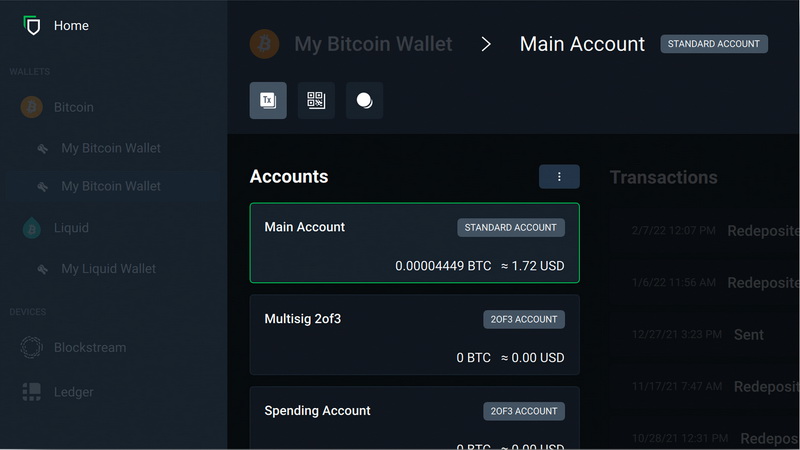Screen dimensions: 800x450
Task: Select the Blockstream device icon
Action: pos(32,348)
